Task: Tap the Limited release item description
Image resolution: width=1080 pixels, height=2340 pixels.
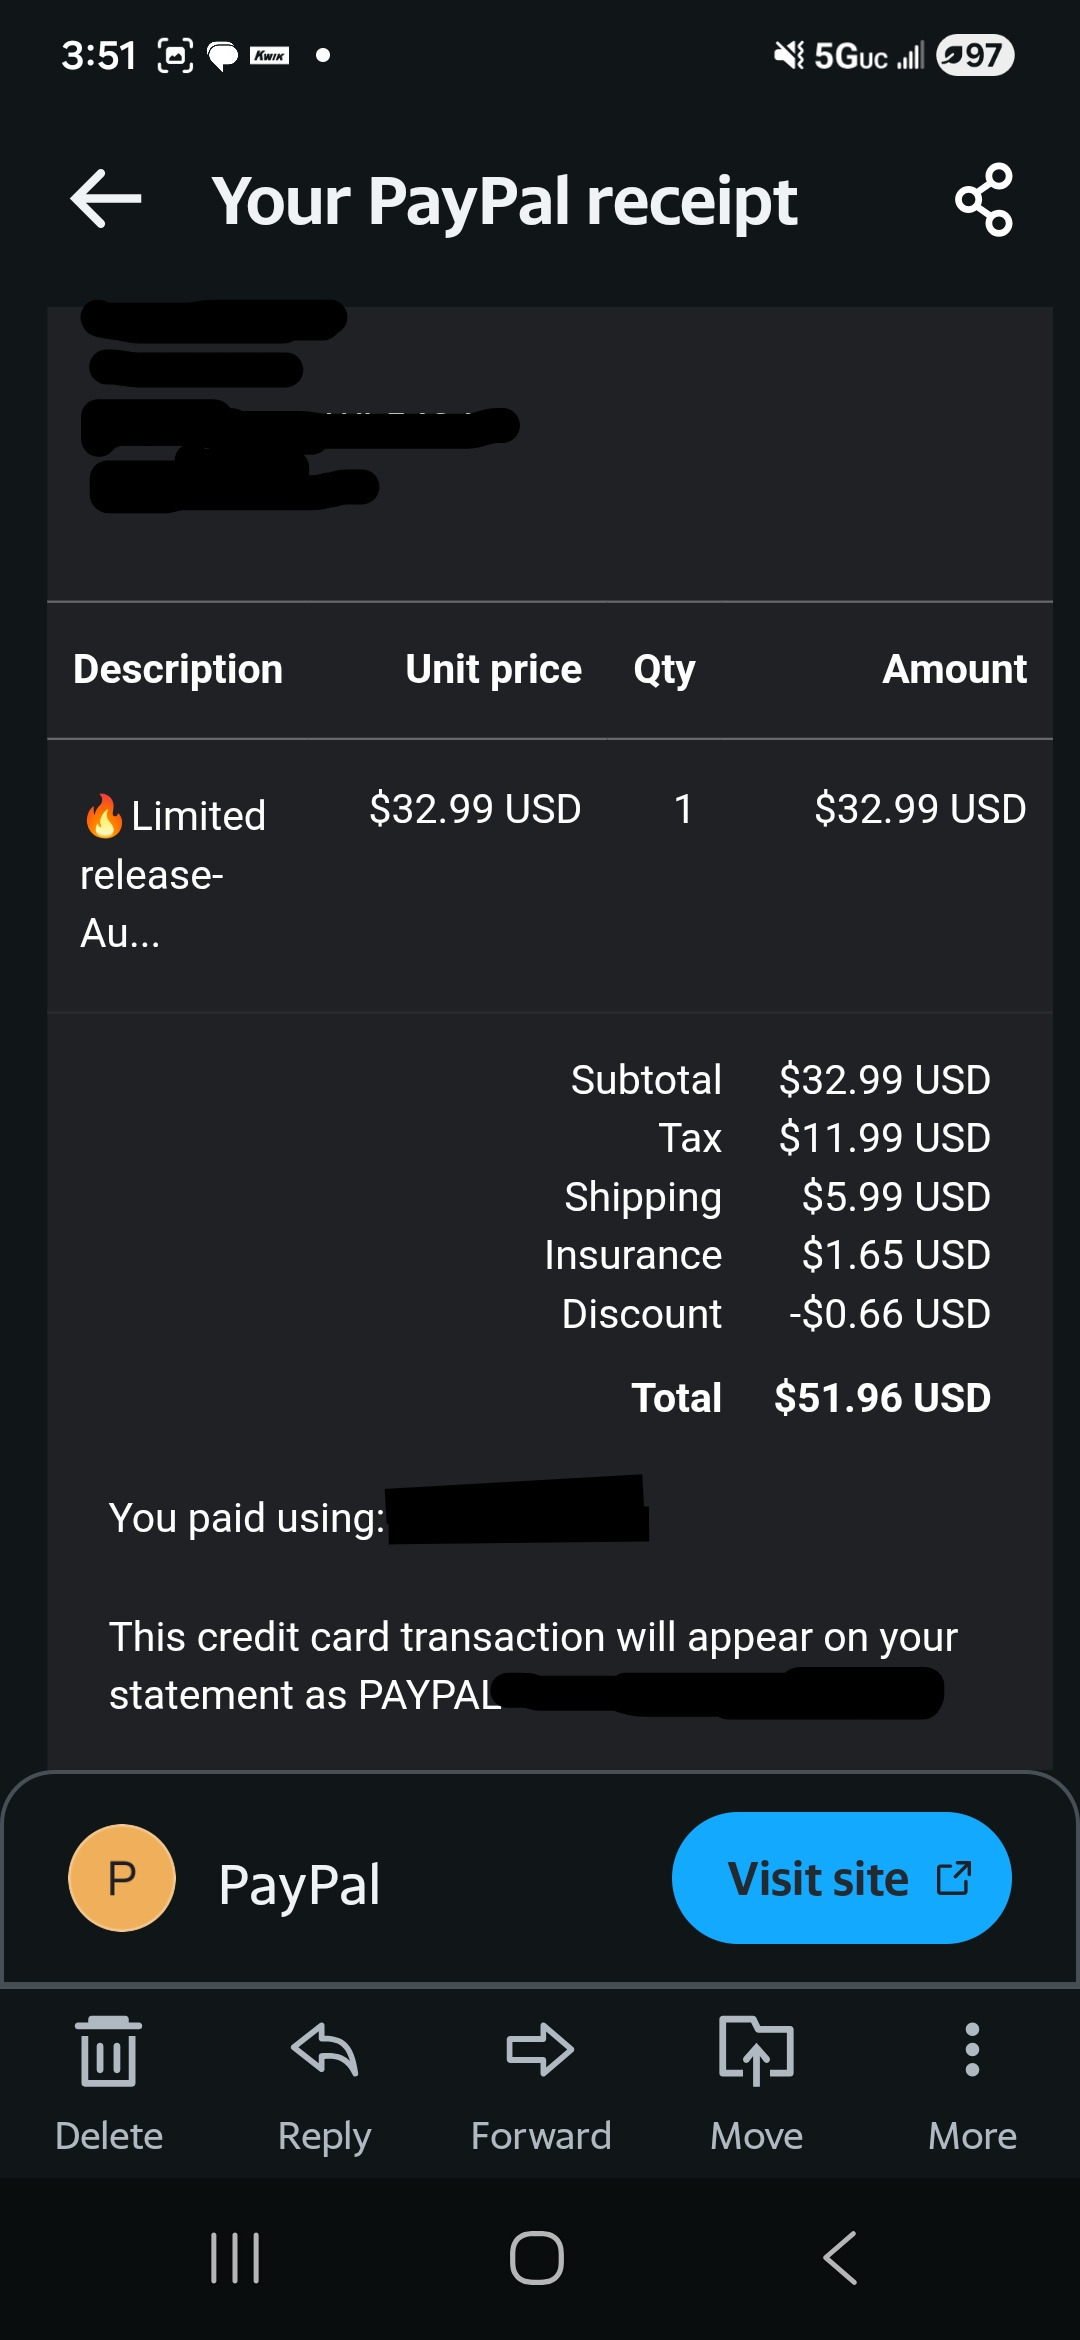Action: coord(172,873)
